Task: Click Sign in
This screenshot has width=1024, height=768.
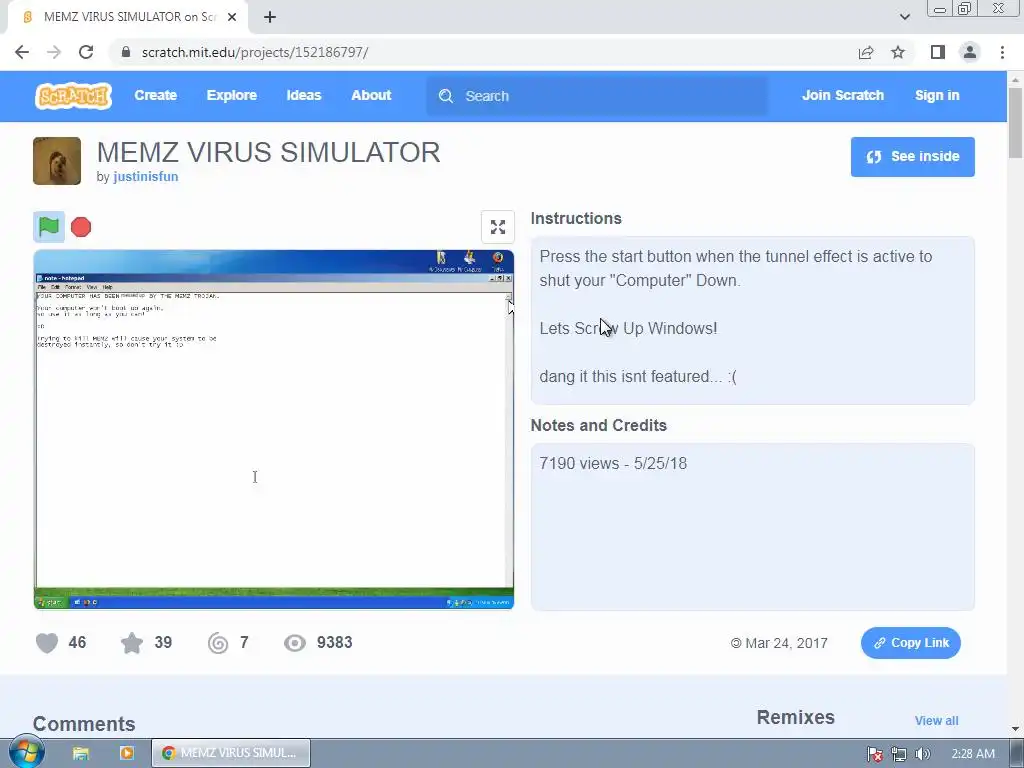Action: point(937,95)
